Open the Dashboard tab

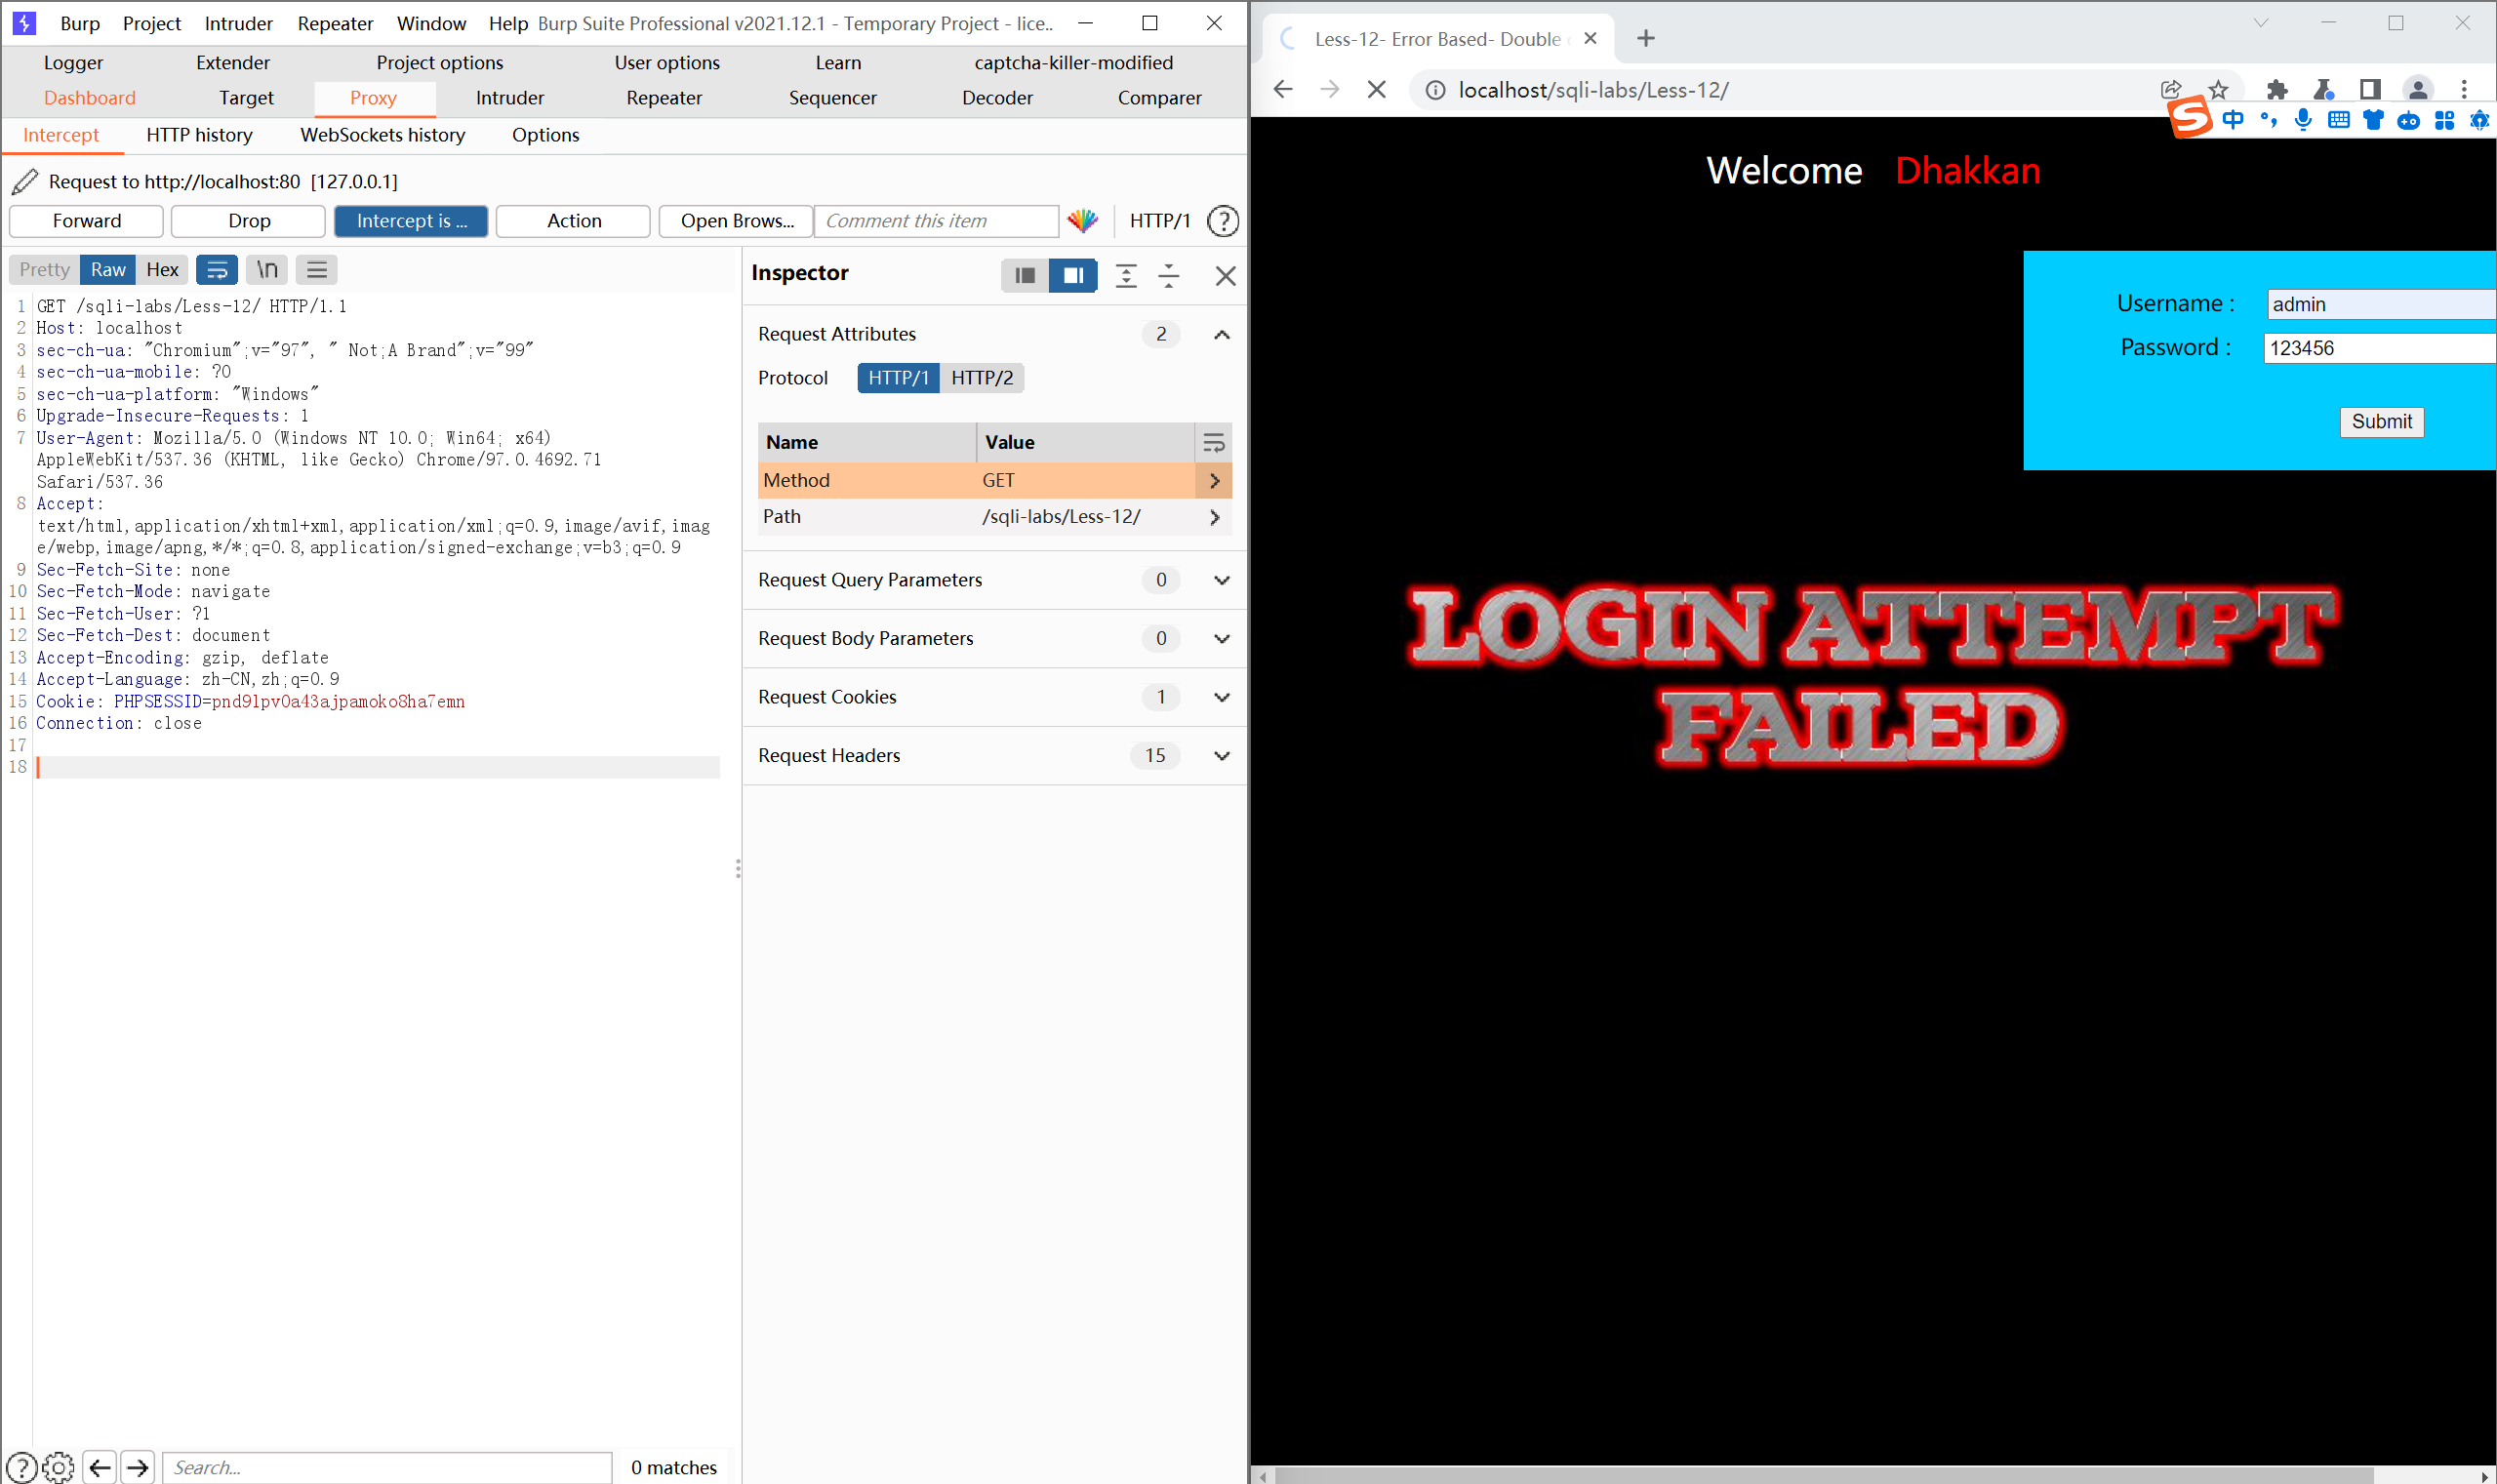[90, 98]
